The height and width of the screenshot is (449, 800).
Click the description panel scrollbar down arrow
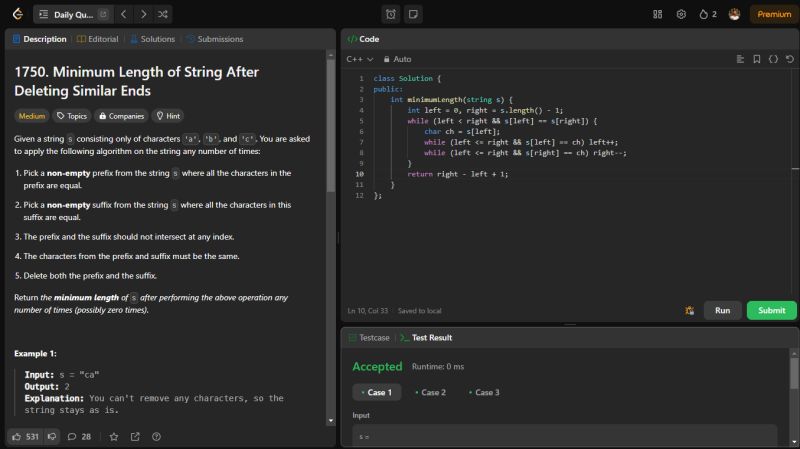pos(331,421)
